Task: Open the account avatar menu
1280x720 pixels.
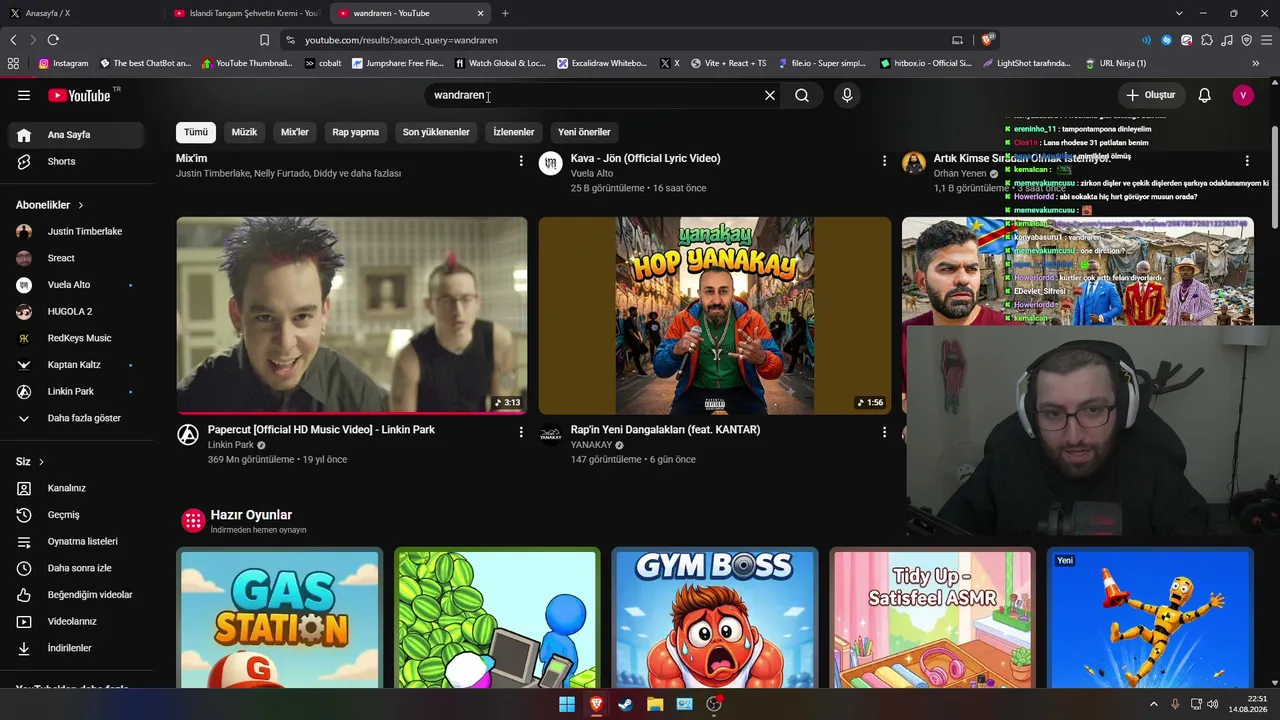Action: [x=1243, y=95]
